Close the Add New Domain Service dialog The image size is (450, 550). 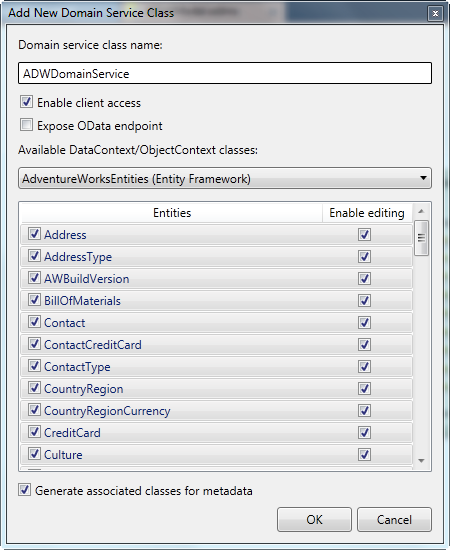tap(435, 14)
